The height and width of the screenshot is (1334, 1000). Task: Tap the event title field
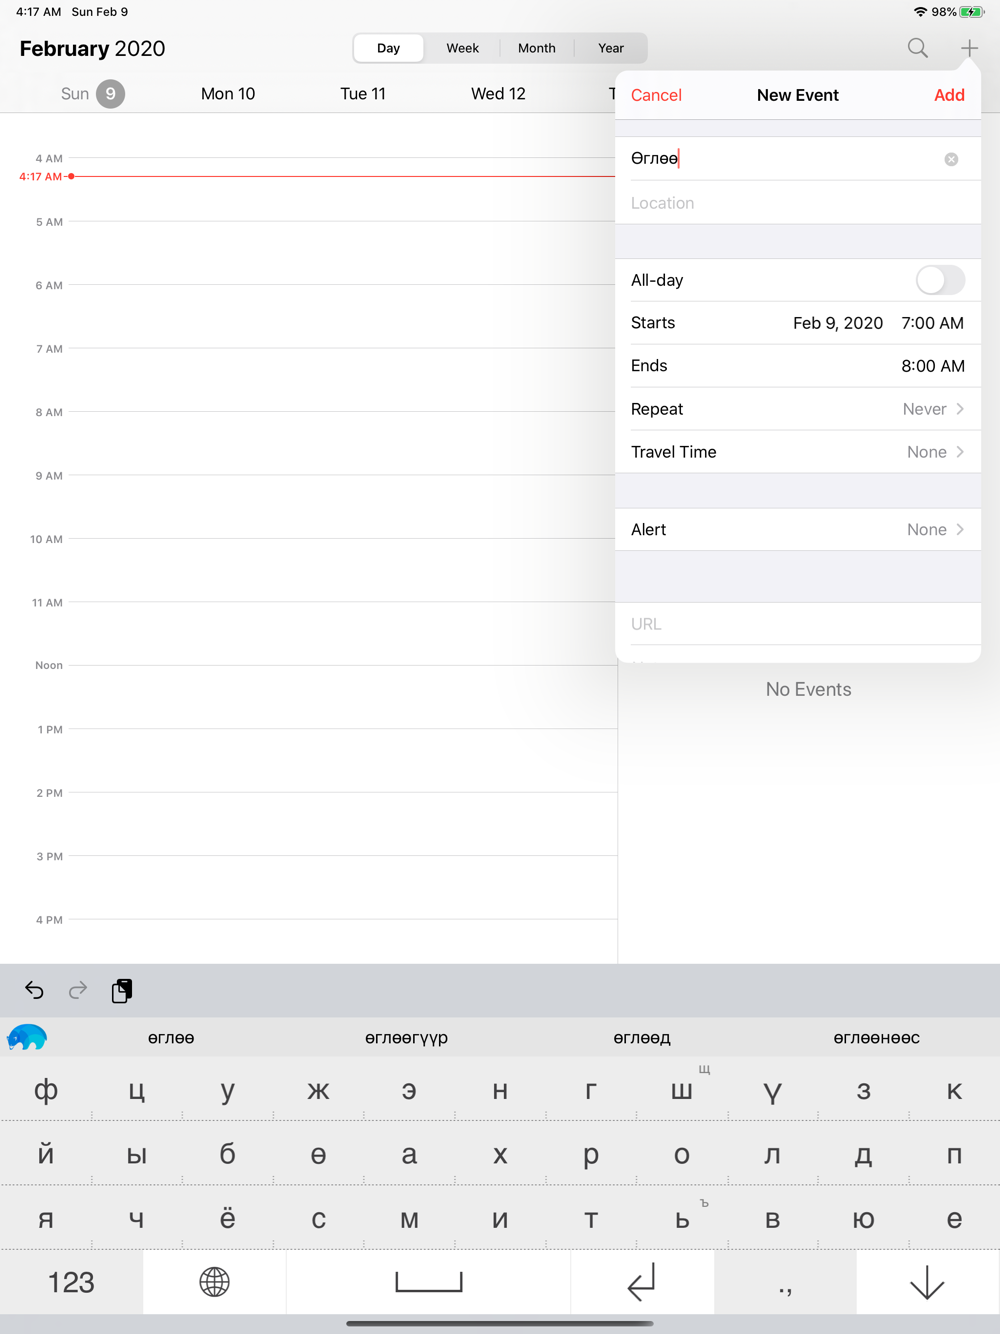click(x=798, y=159)
